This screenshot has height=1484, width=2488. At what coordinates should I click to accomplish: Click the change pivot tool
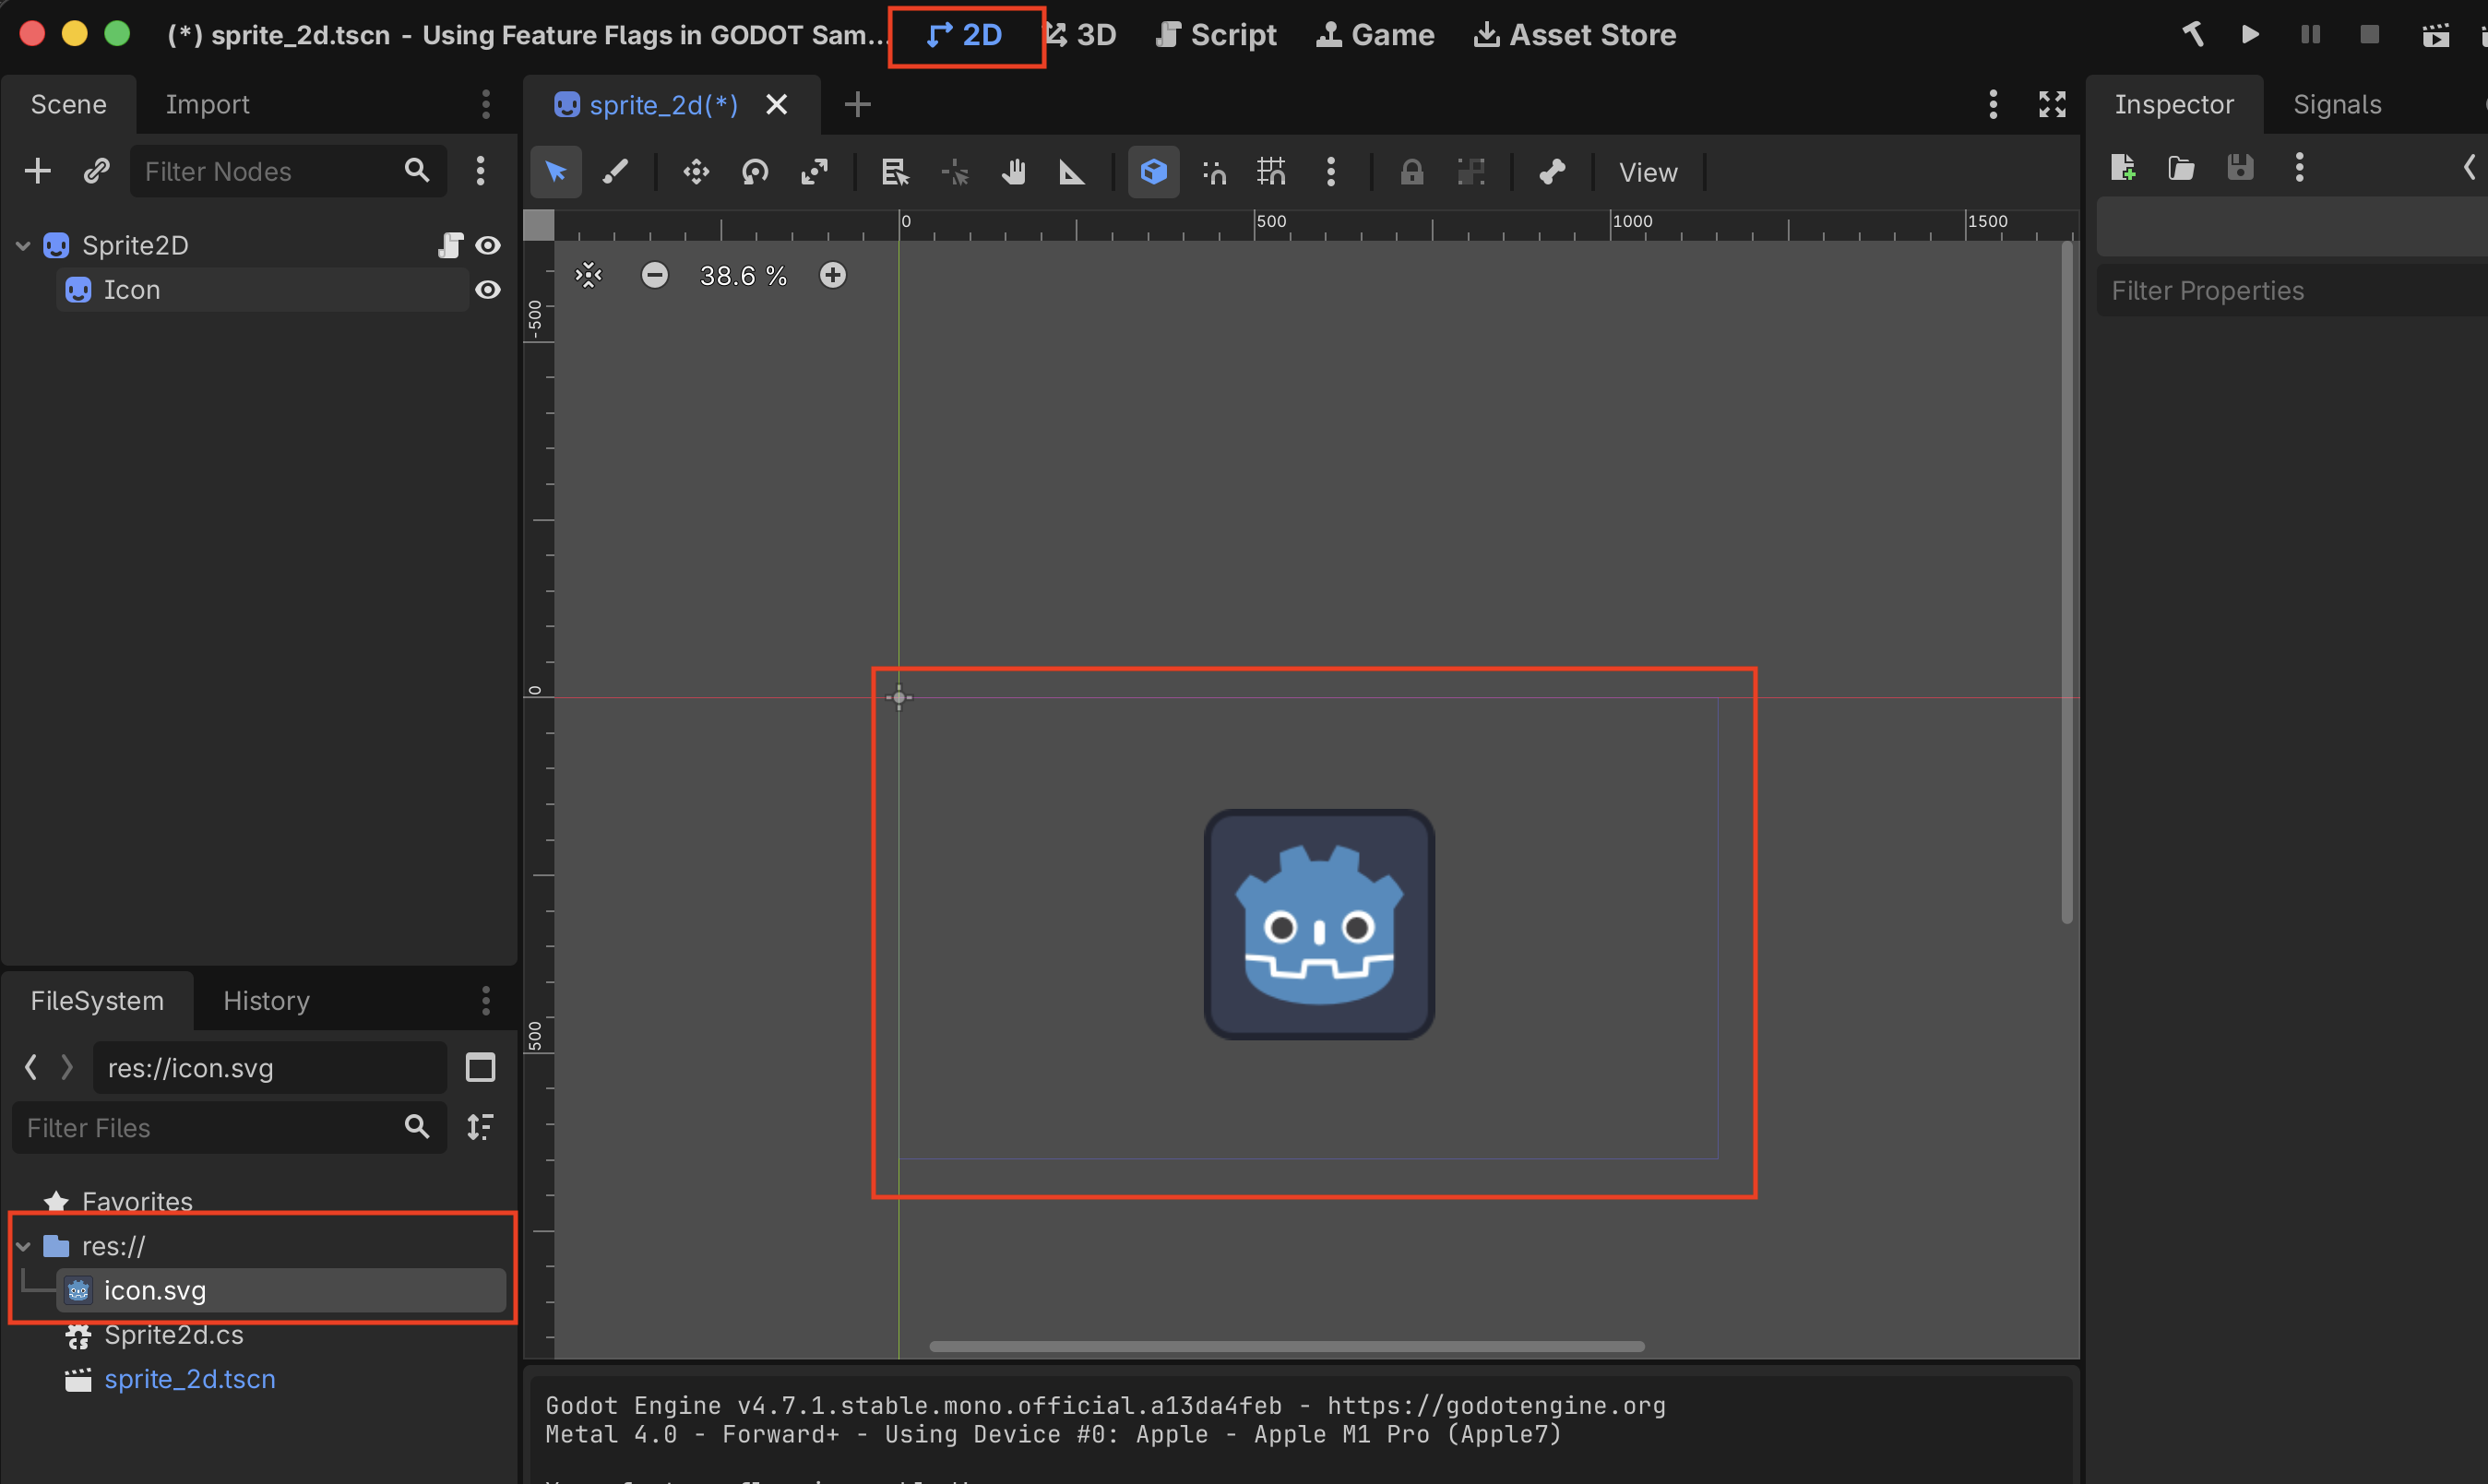pos(955,172)
